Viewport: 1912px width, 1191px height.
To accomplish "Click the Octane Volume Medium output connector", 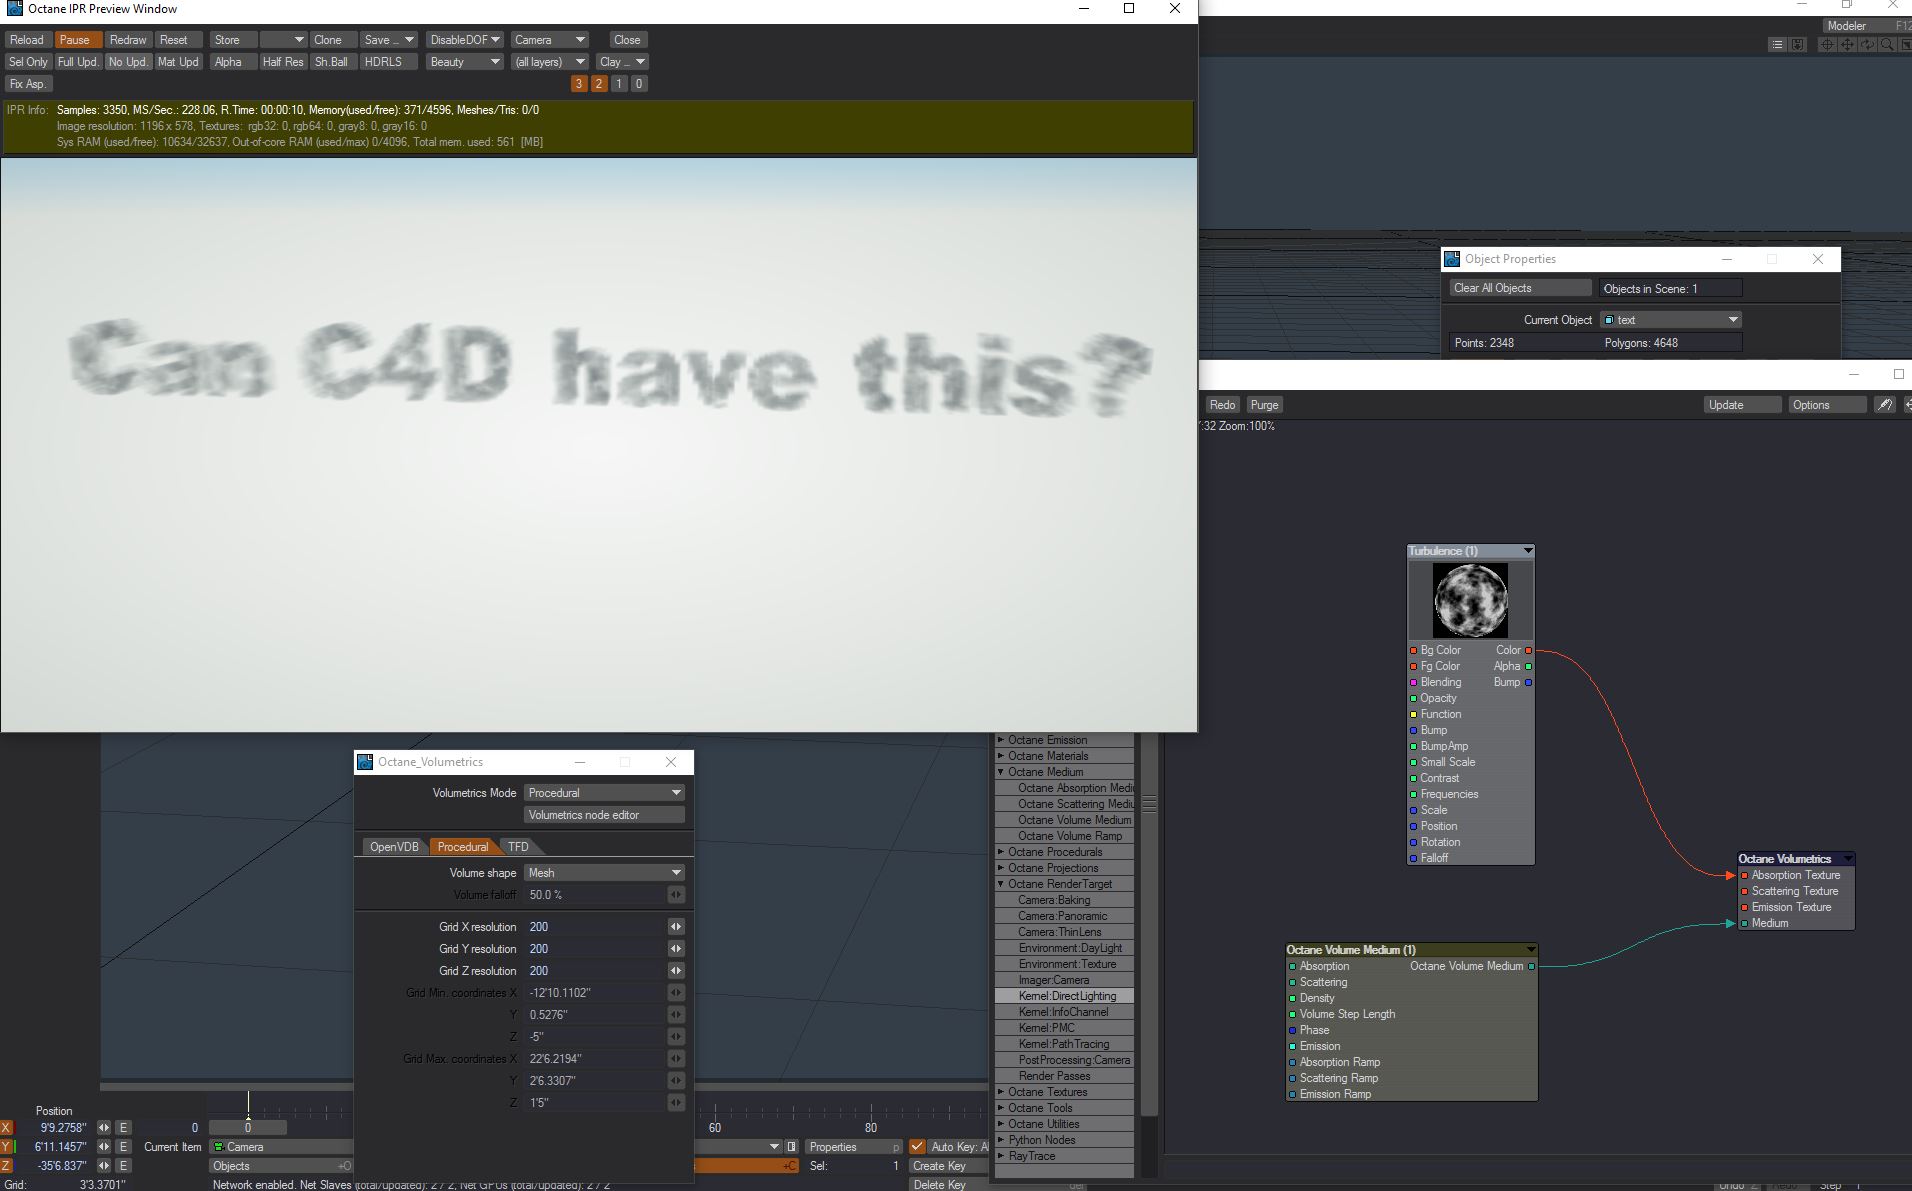I will (x=1531, y=966).
